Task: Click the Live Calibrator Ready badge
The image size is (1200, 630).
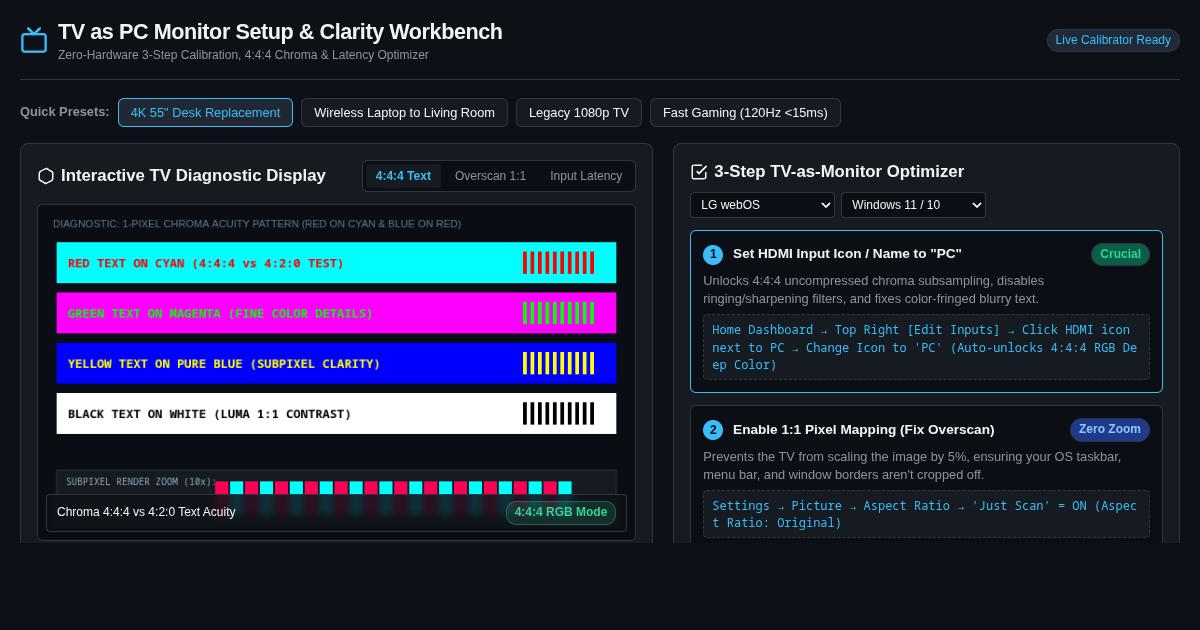Action: click(x=1113, y=40)
